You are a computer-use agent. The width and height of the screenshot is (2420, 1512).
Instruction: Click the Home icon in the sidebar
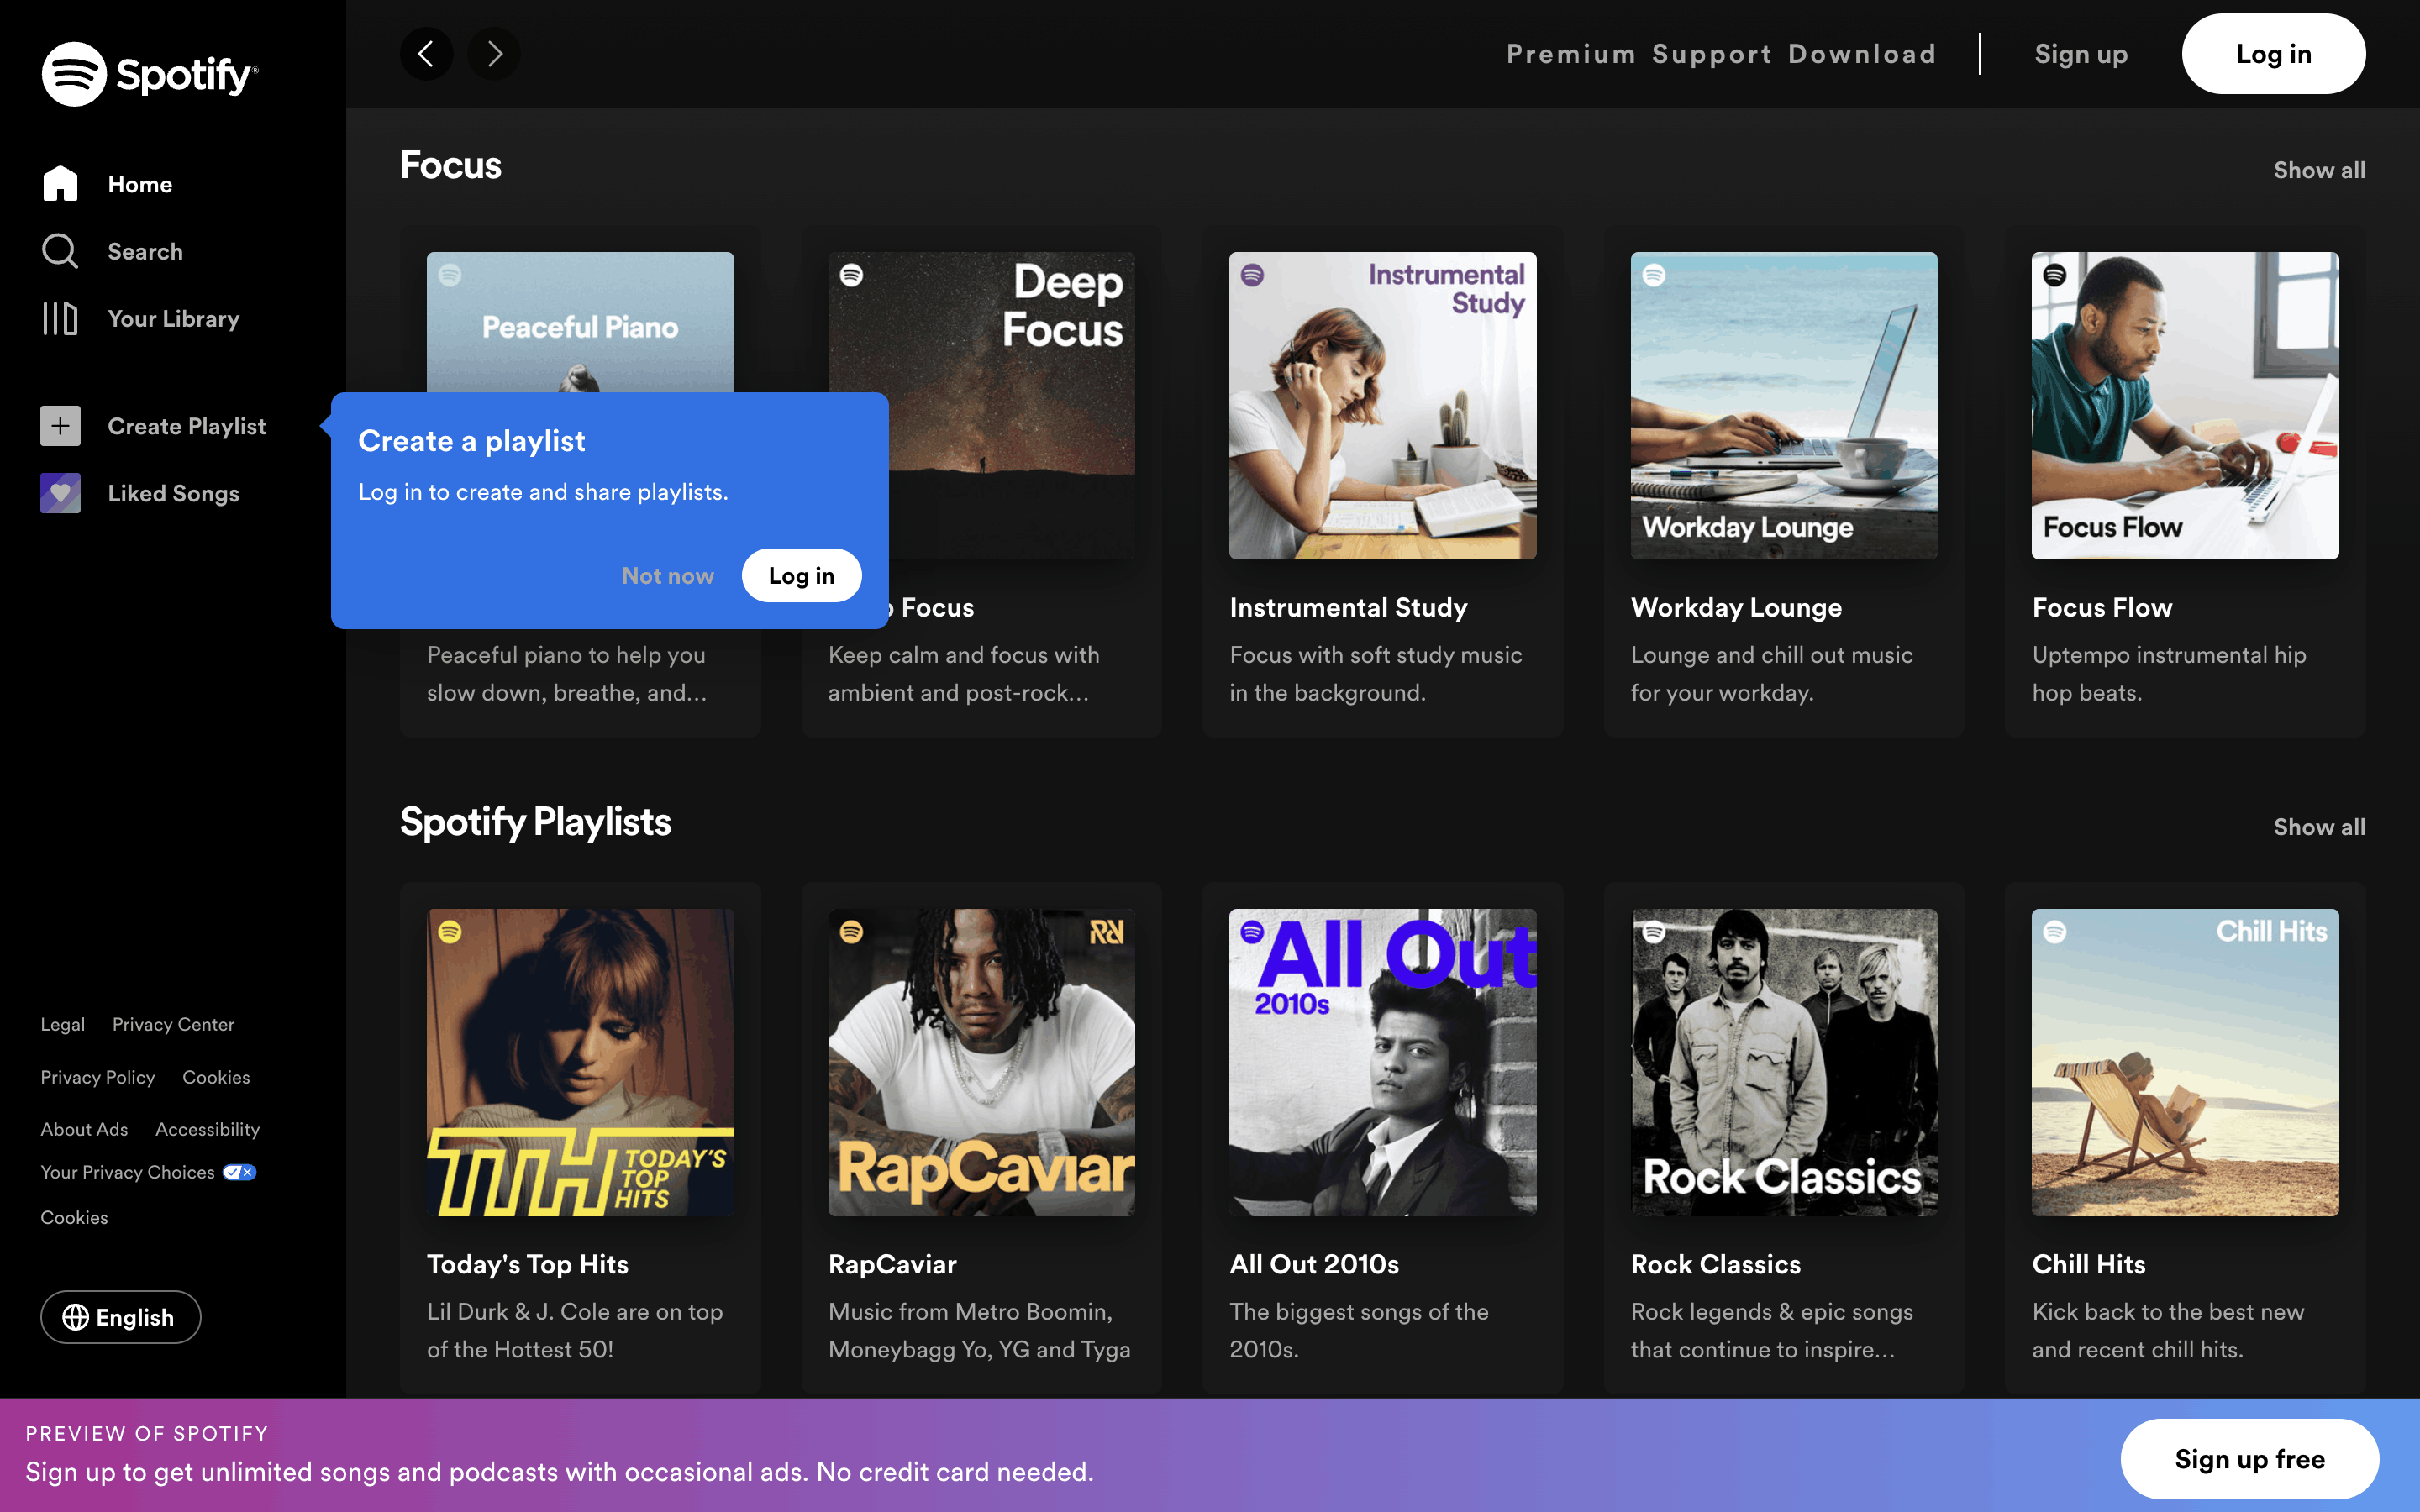click(x=60, y=184)
